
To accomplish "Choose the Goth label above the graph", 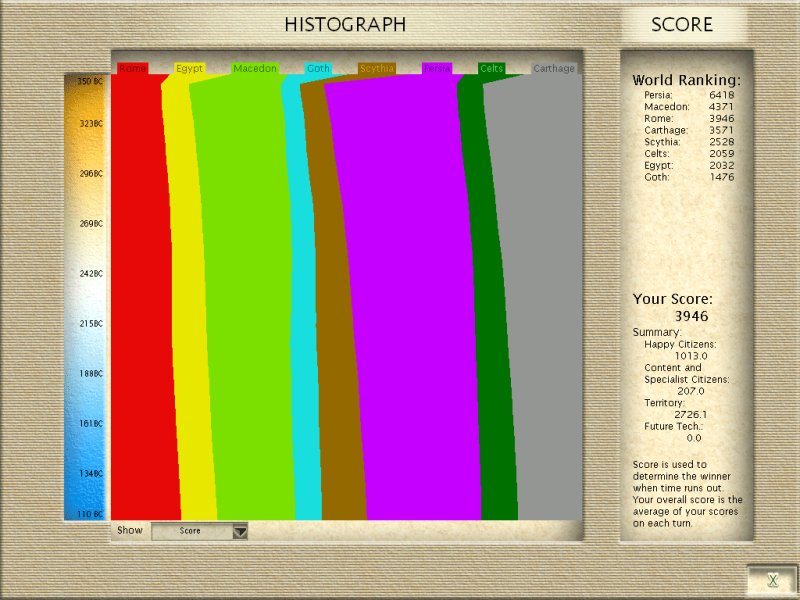I will (318, 69).
